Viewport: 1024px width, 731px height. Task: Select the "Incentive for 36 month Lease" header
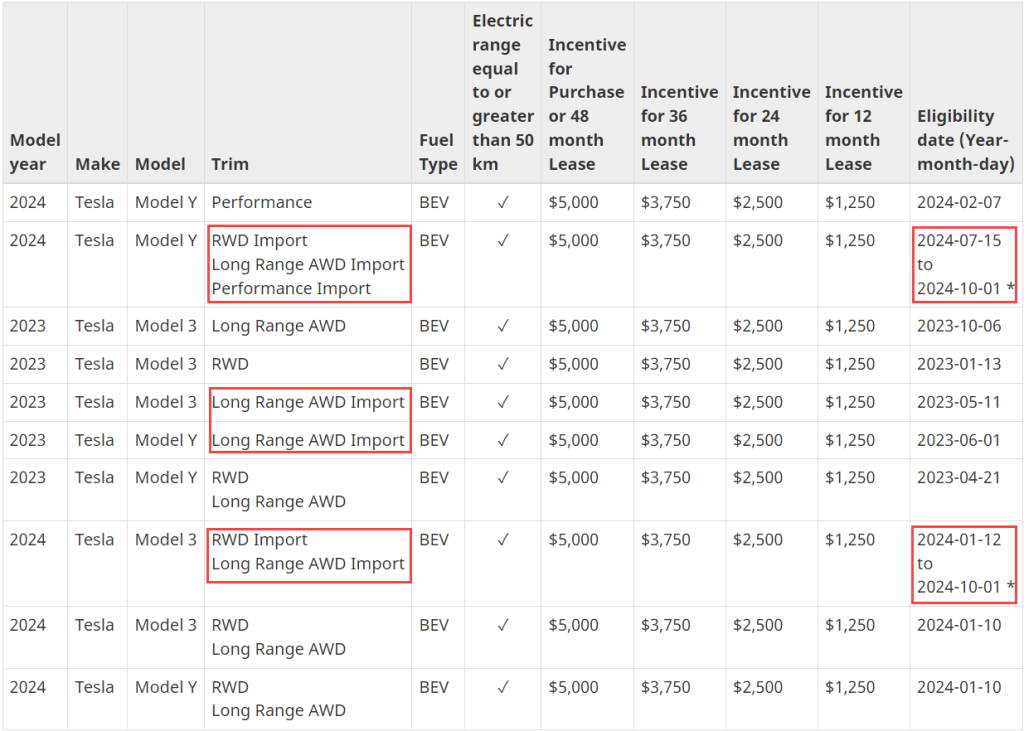coord(679,128)
